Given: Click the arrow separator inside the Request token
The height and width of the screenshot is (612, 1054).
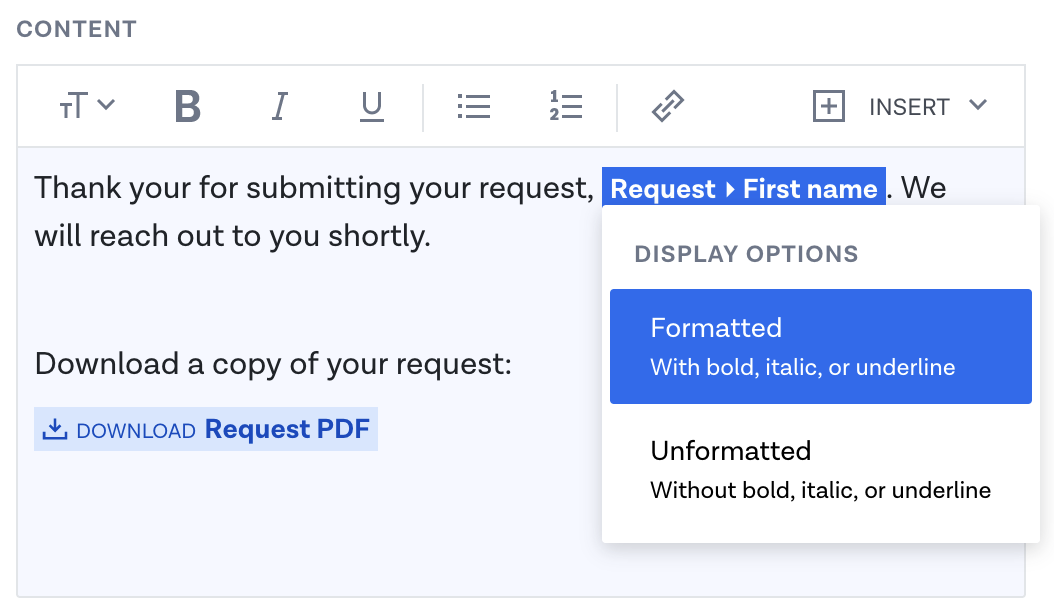Looking at the screenshot, I should (x=730, y=189).
